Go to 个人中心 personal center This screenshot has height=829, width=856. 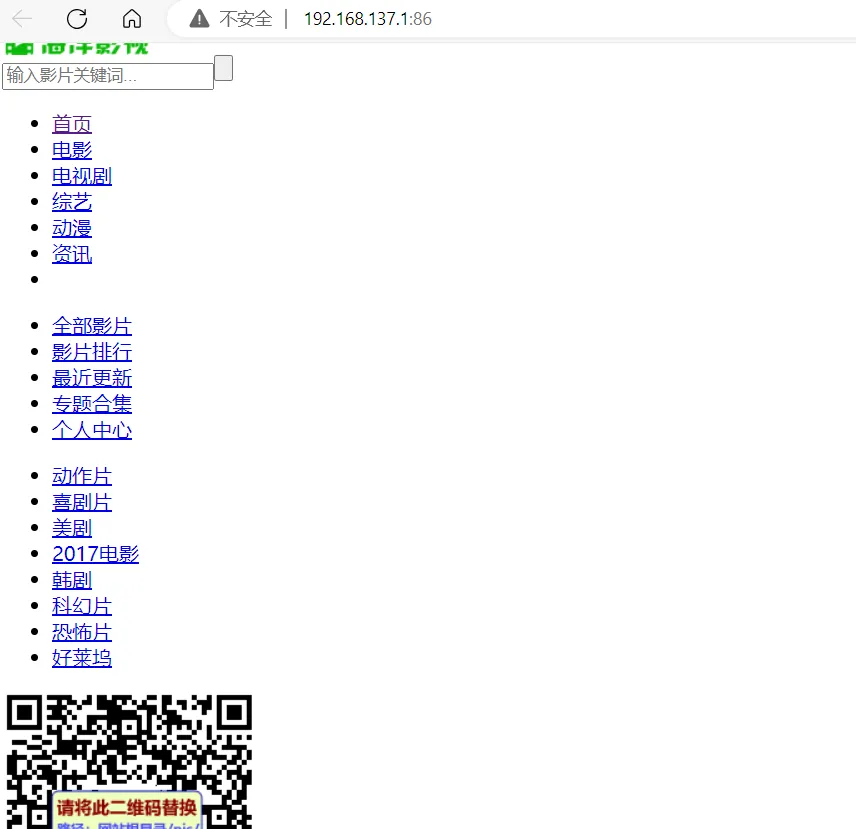point(92,429)
